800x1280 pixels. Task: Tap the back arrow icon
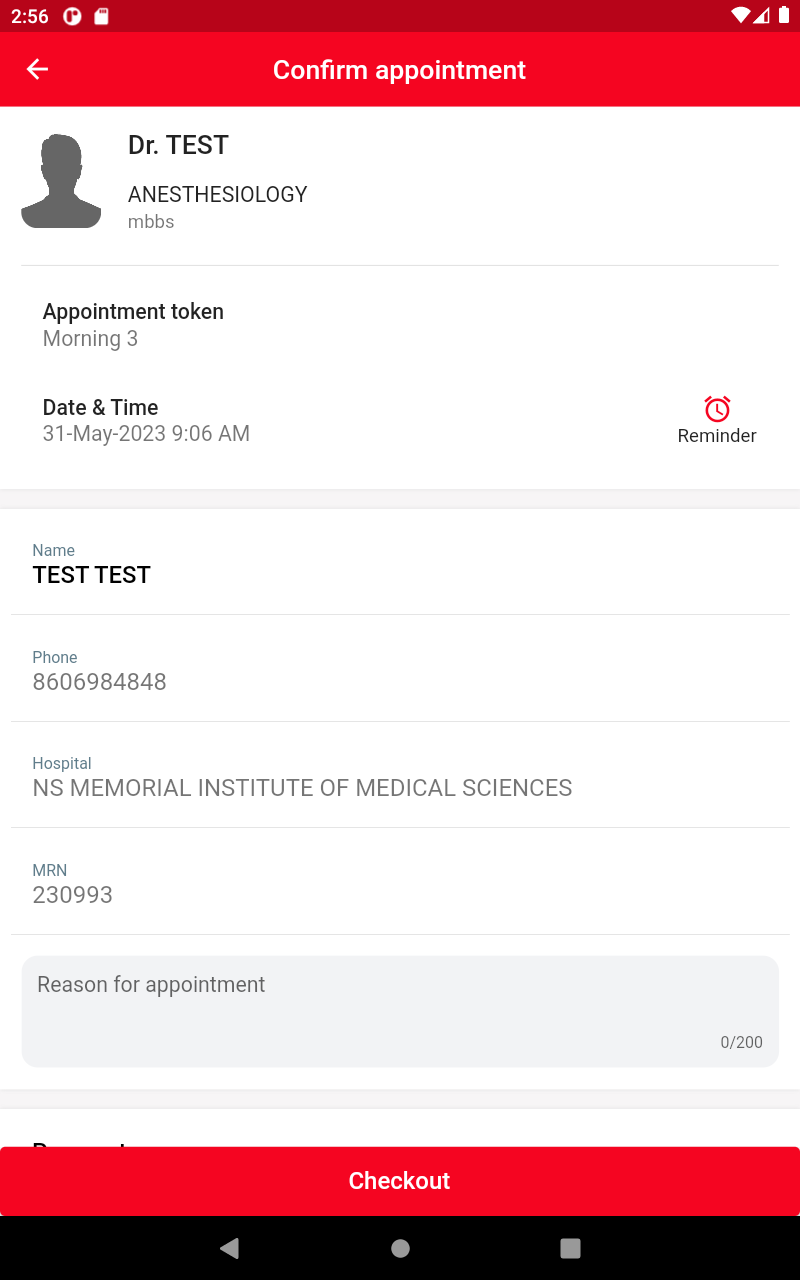pyautogui.click(x=37, y=69)
